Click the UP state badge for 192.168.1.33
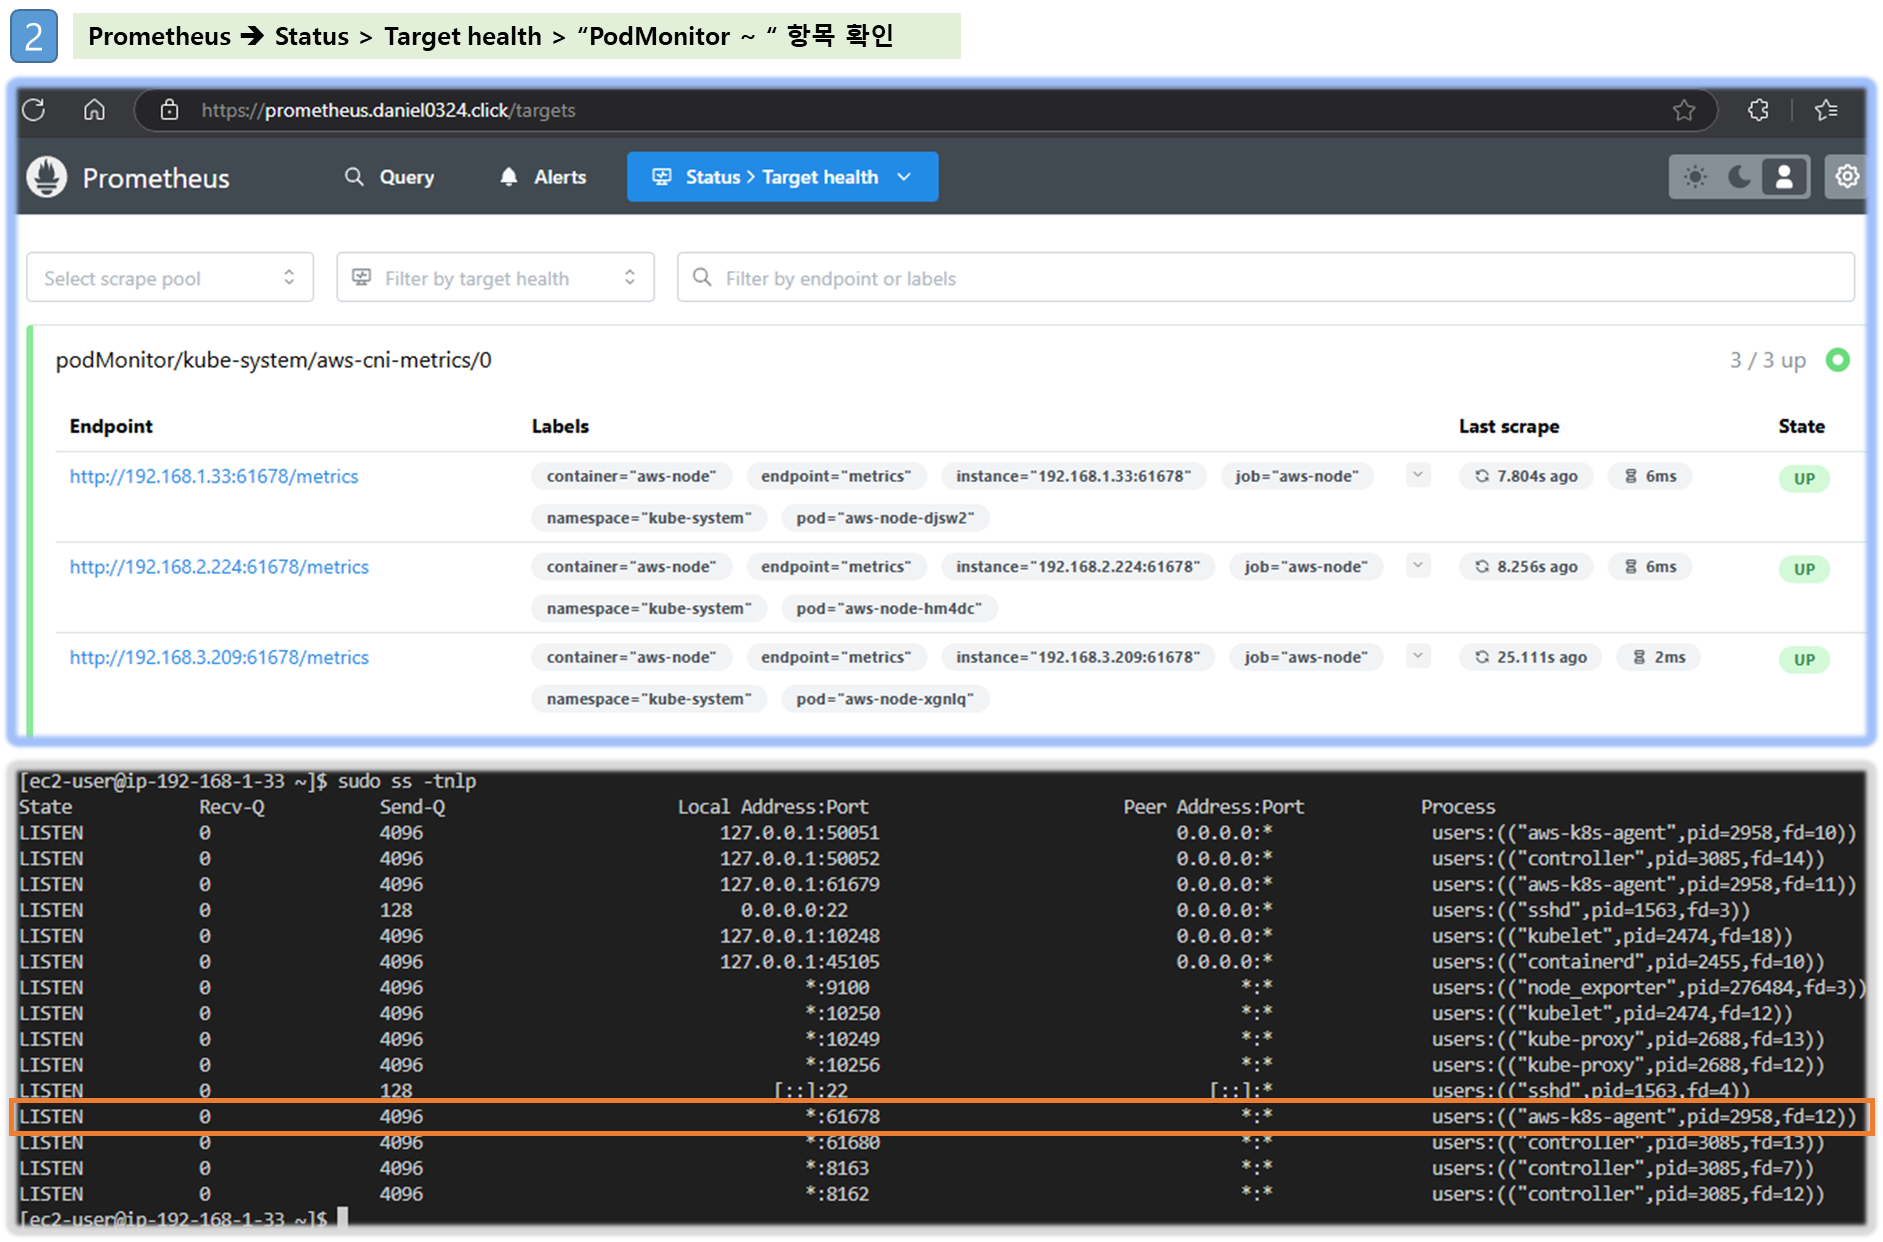 [x=1804, y=479]
